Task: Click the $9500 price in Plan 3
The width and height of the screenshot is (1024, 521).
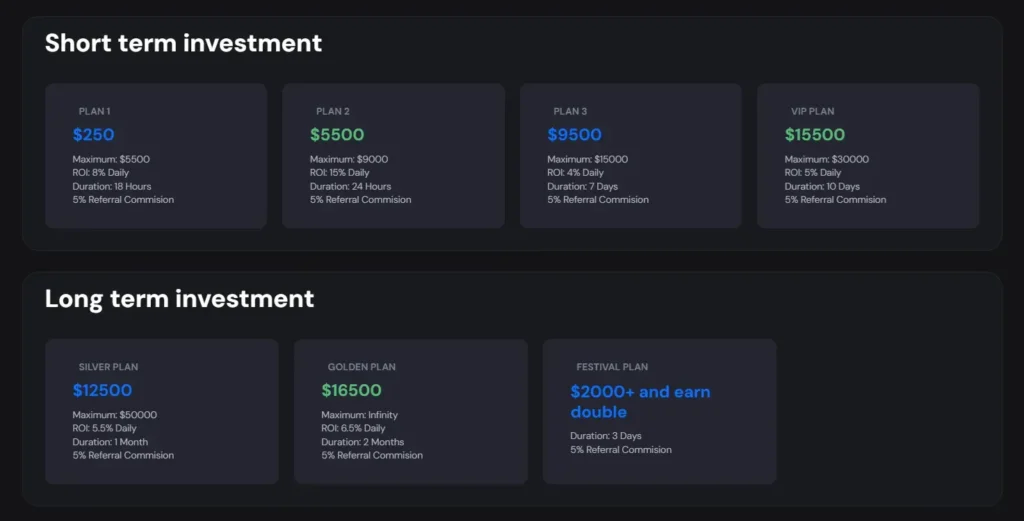Action: tap(574, 134)
